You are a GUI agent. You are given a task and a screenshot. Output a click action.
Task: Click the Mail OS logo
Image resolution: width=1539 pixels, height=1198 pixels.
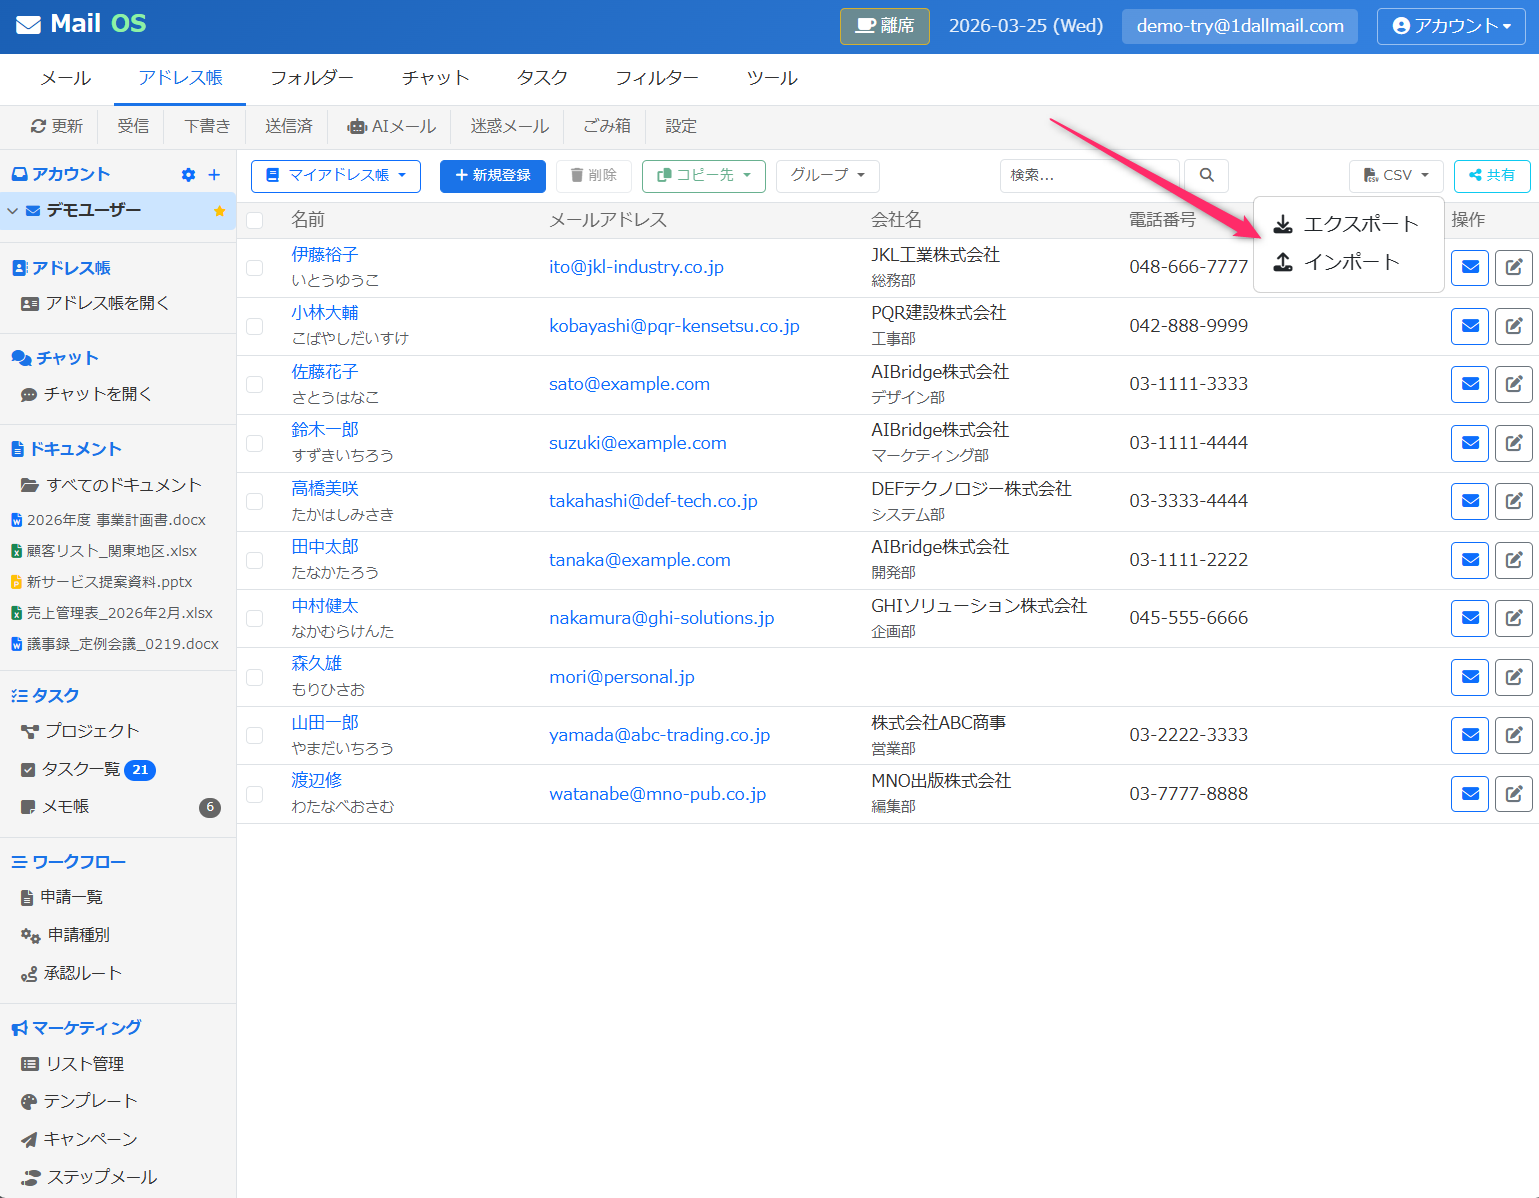tap(81, 24)
